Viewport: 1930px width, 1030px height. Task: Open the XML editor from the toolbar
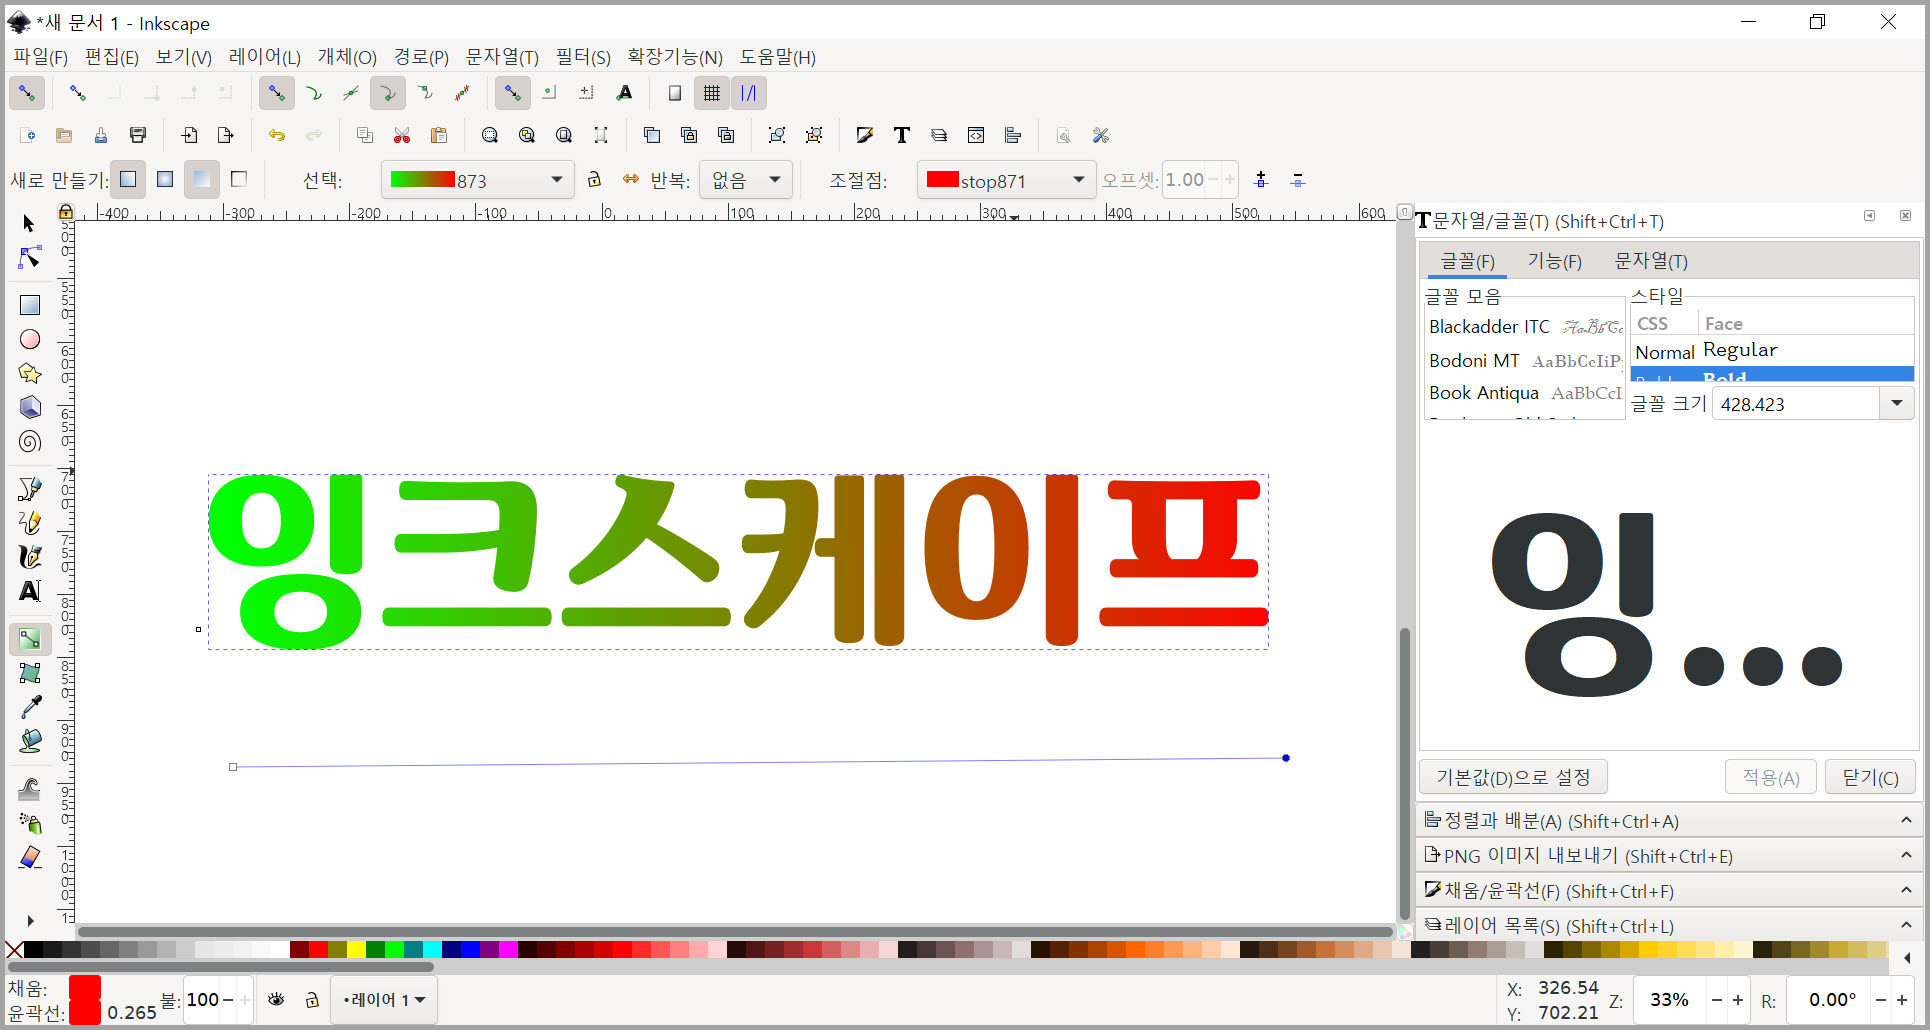click(976, 135)
